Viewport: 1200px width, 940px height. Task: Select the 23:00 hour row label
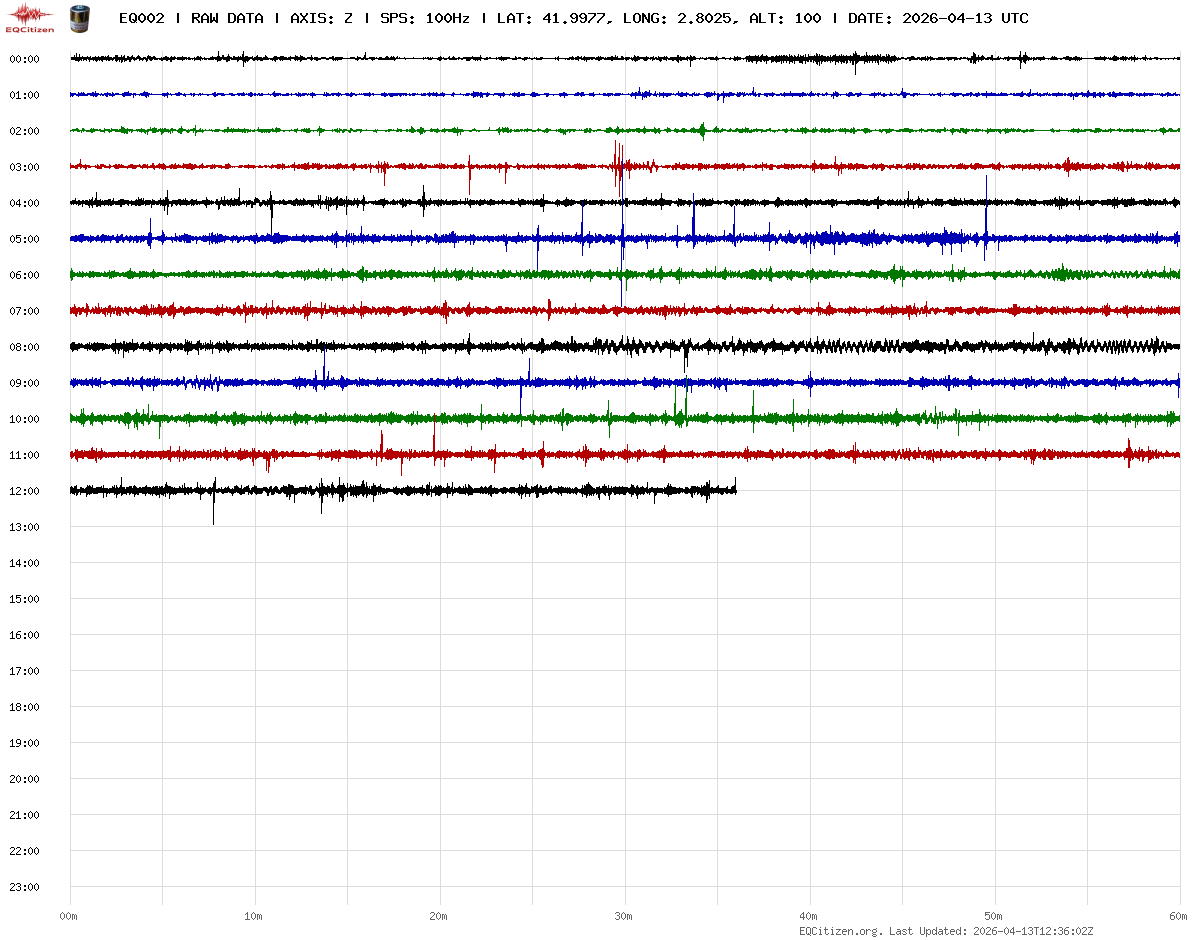[24, 887]
